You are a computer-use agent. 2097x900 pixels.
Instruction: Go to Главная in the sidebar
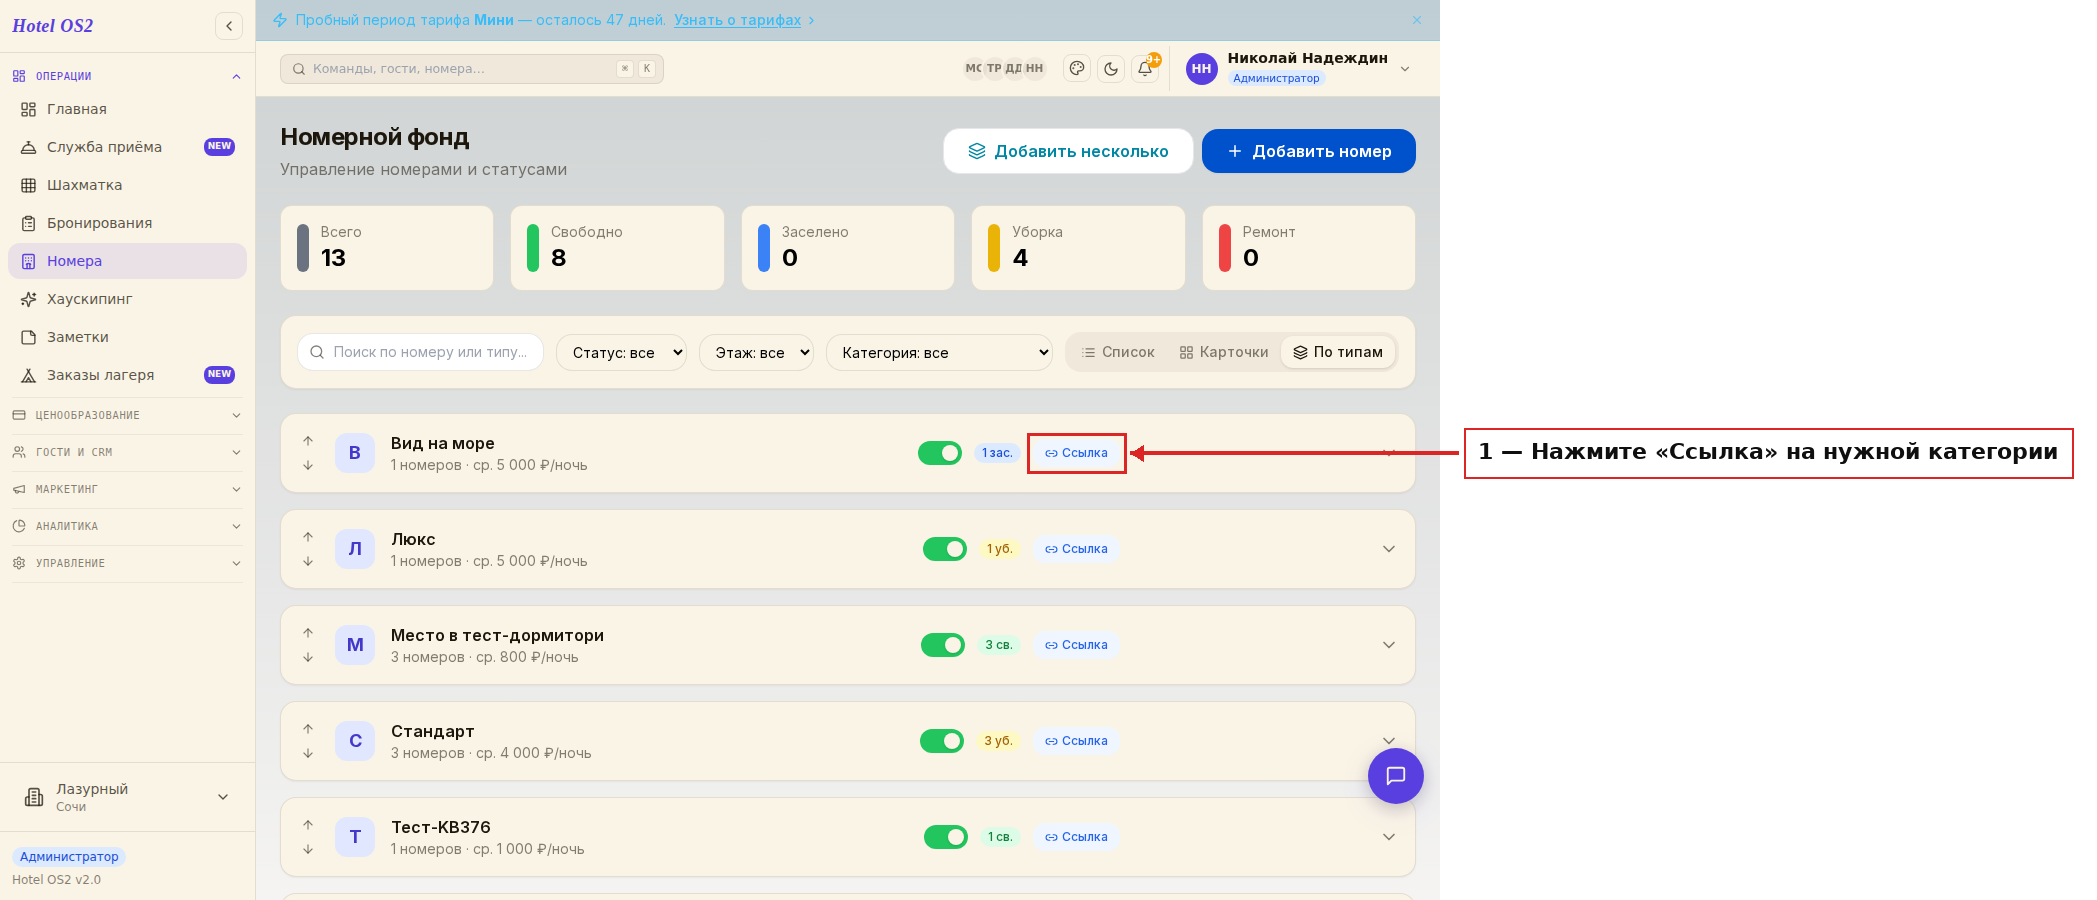pos(127,109)
